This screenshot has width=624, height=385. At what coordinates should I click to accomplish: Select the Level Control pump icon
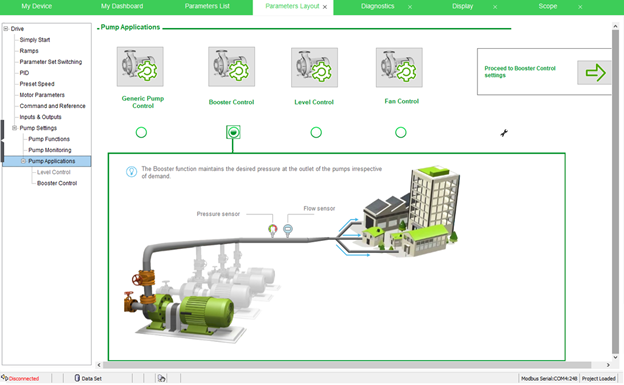click(314, 67)
